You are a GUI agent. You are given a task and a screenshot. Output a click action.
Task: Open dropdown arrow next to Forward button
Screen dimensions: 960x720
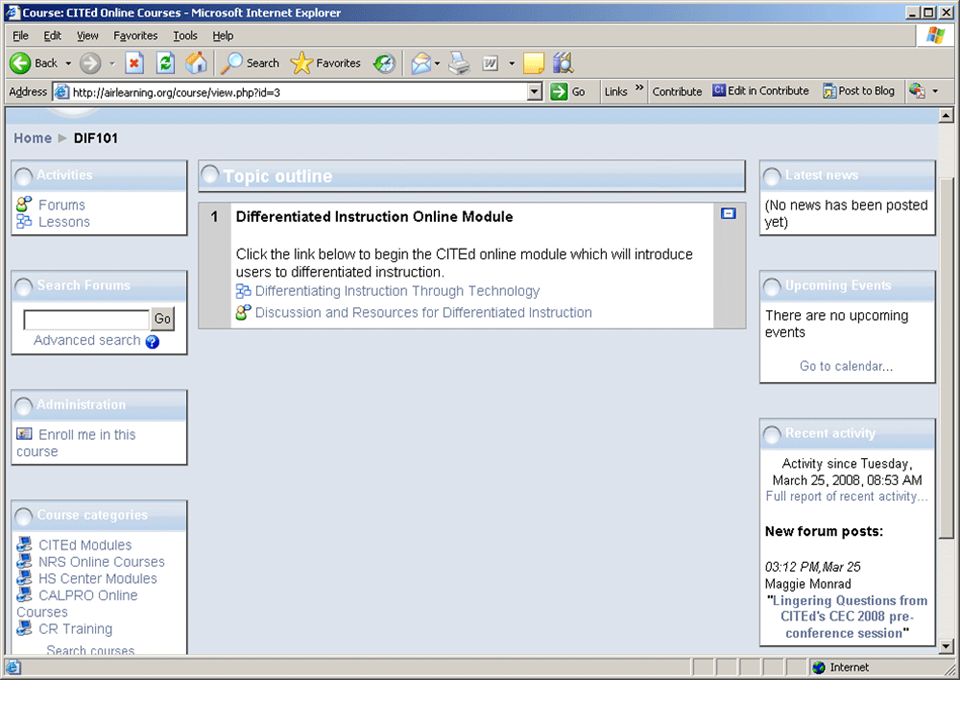pos(111,63)
